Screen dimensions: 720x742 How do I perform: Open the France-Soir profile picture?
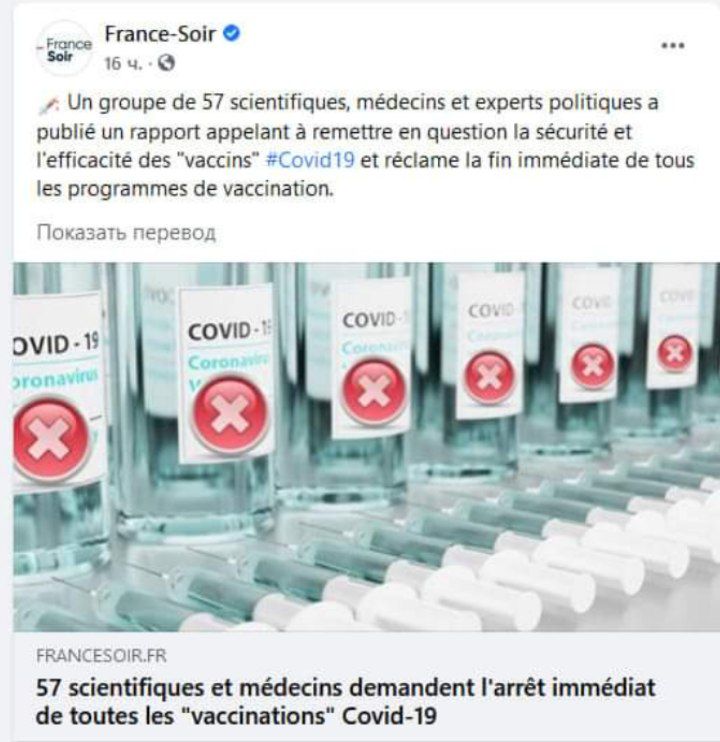[64, 49]
